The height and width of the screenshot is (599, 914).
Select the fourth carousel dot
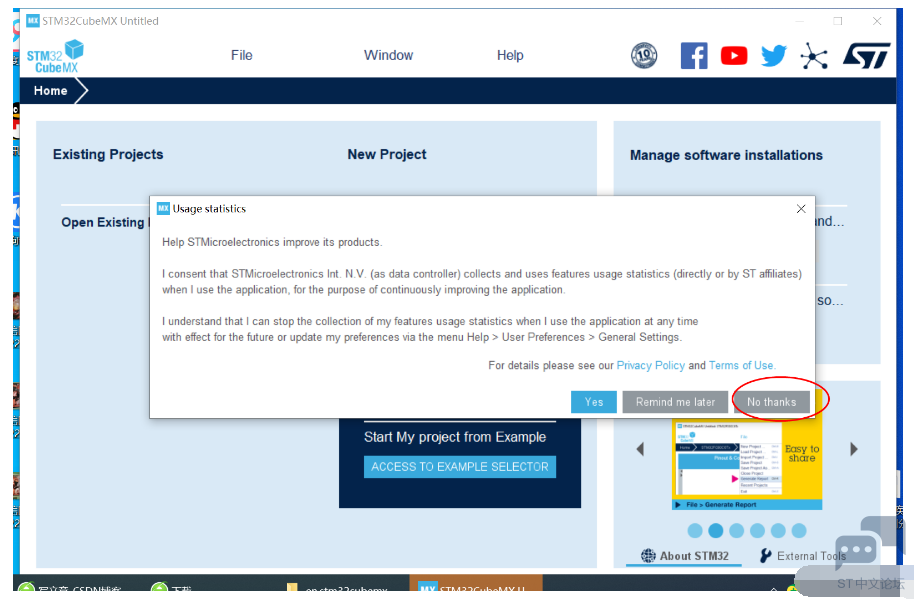(757, 531)
